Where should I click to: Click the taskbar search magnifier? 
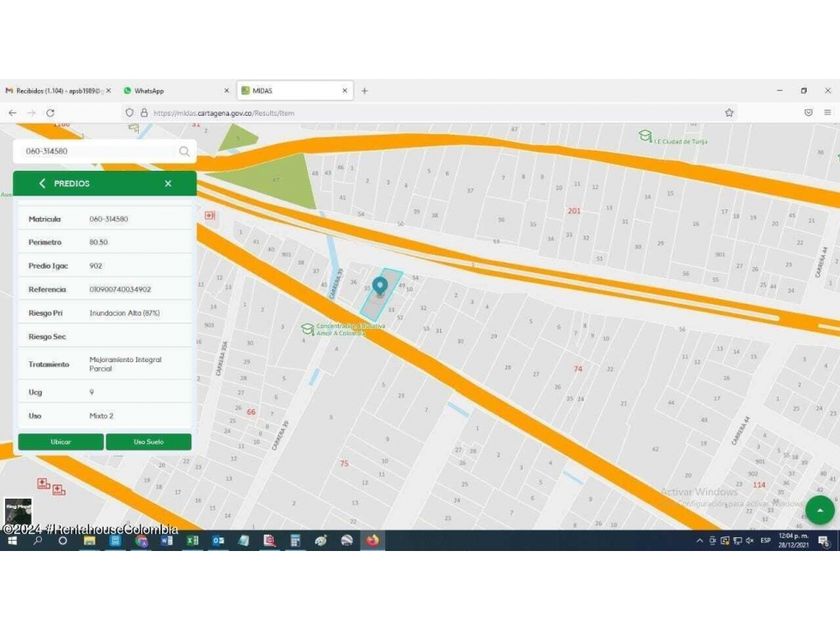pos(38,541)
